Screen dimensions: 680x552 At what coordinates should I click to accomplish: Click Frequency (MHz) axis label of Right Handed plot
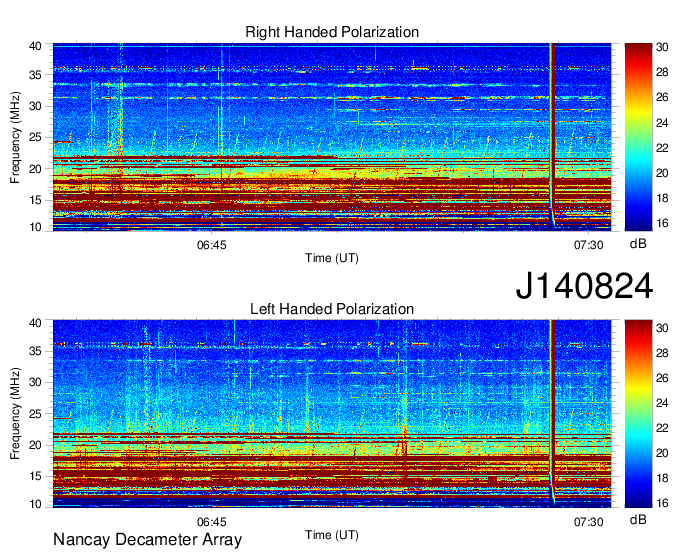[15, 137]
